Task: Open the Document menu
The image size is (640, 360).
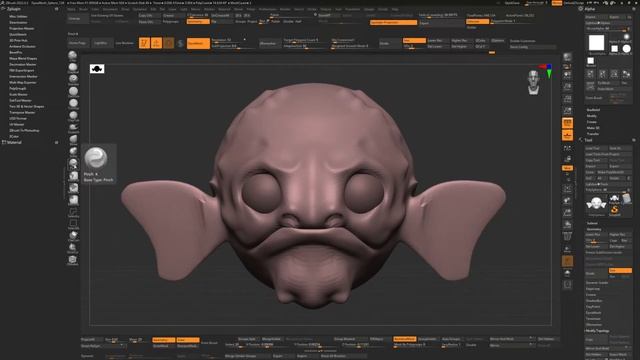Action: pyautogui.click(x=110, y=9)
